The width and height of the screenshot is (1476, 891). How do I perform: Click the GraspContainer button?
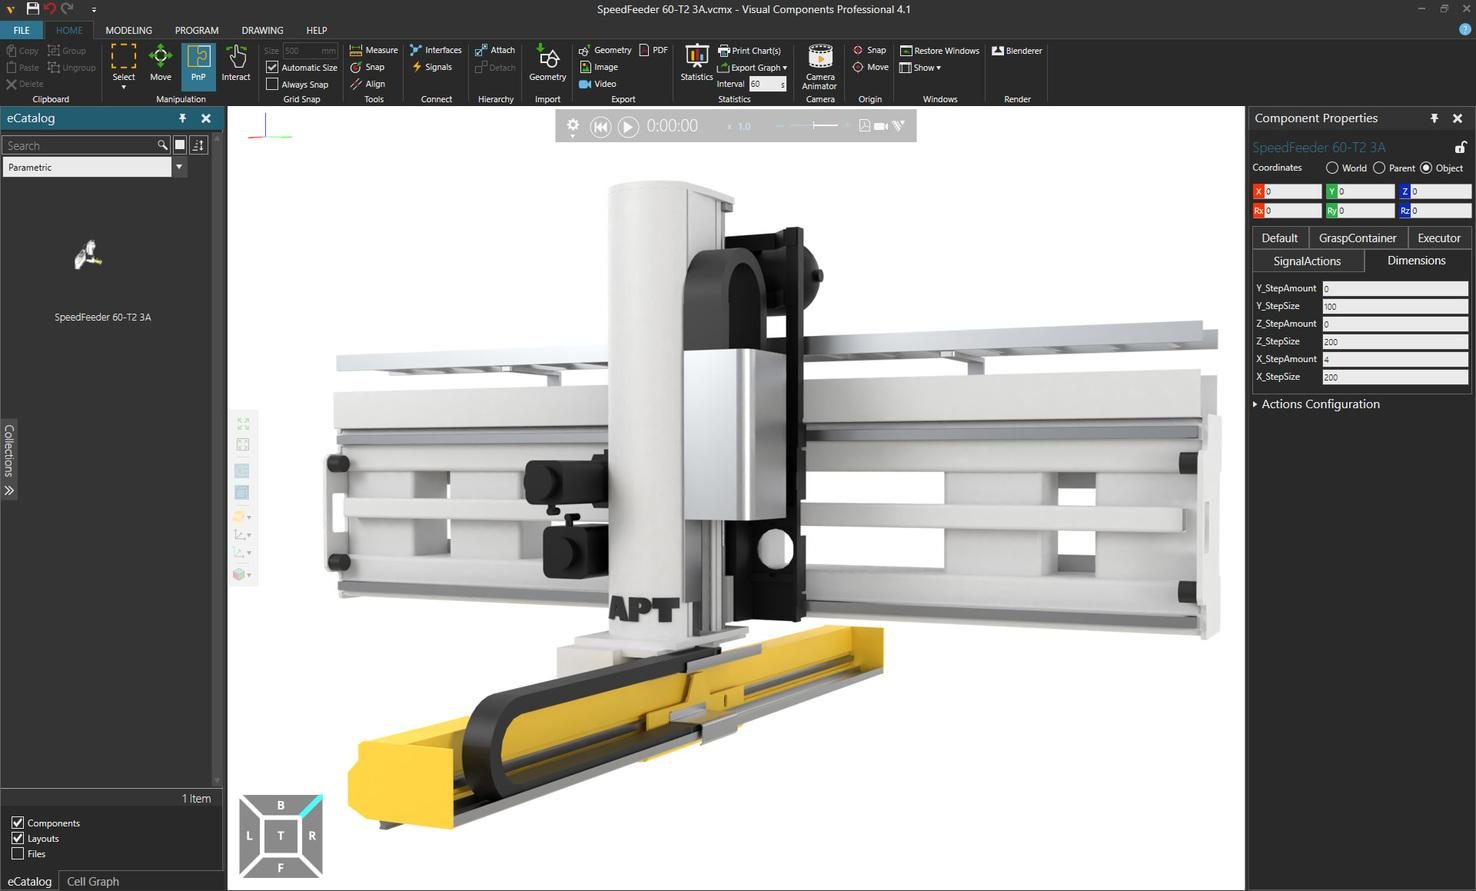pos(1357,238)
